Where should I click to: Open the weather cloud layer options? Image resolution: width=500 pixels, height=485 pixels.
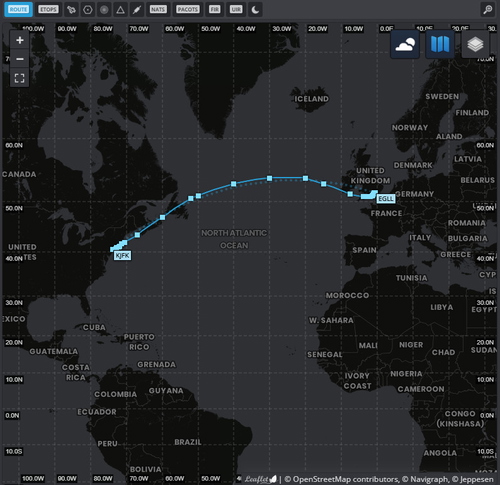tap(405, 44)
